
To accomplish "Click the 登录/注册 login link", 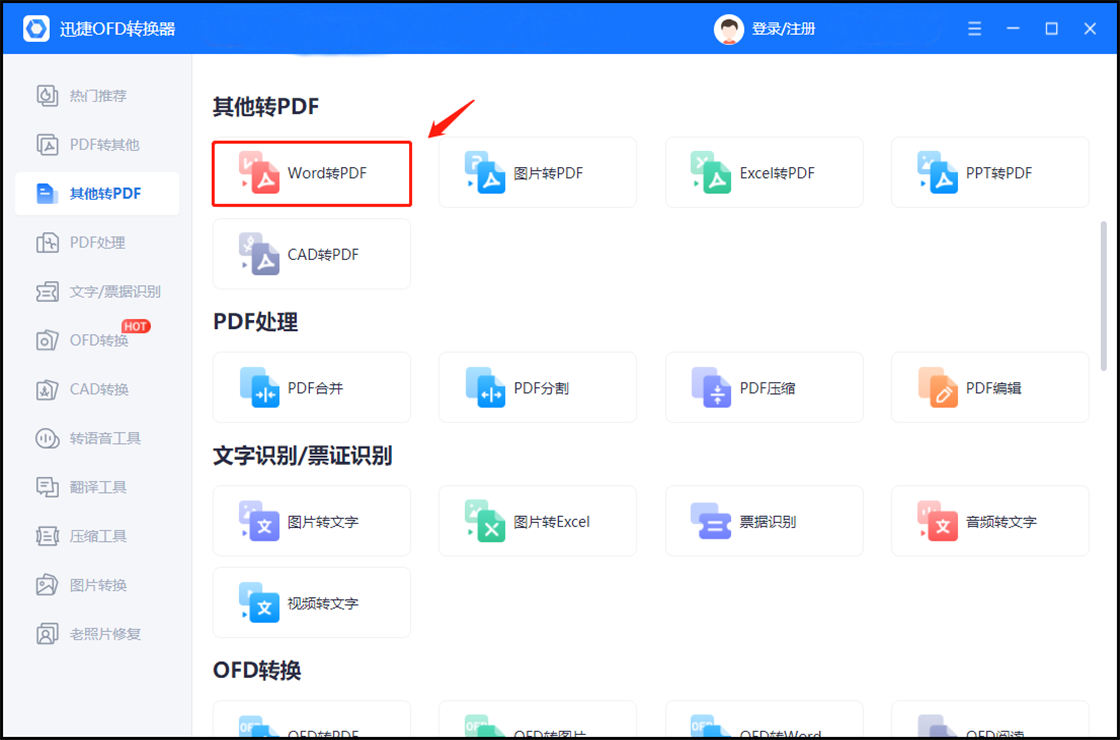I will click(x=784, y=29).
